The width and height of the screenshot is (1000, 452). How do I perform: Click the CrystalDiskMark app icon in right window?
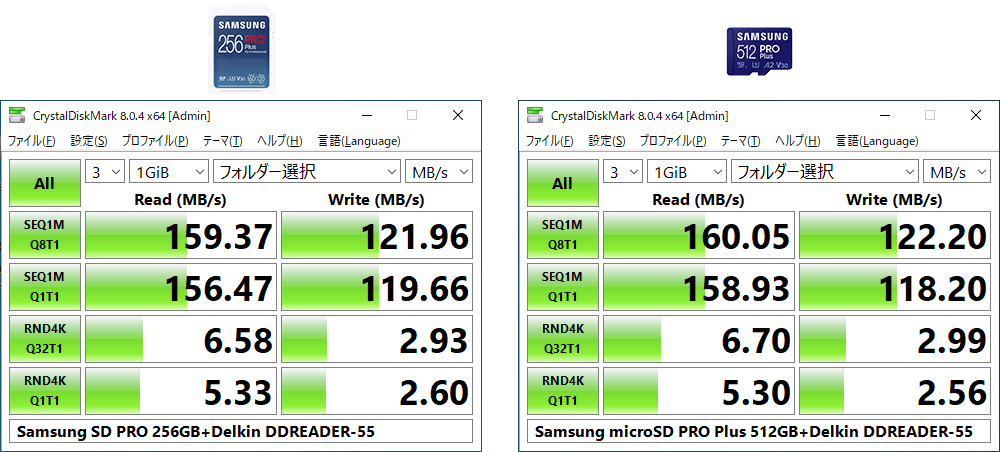point(536,115)
